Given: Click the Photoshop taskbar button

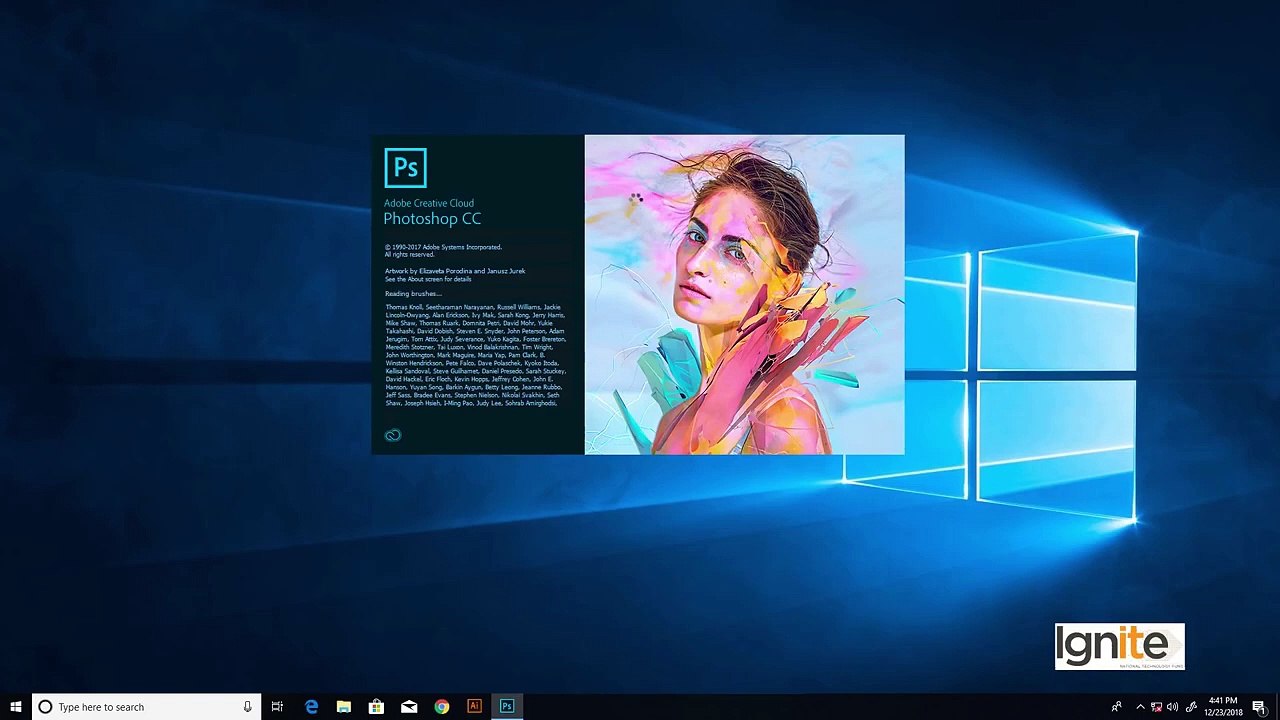Looking at the screenshot, I should [507, 707].
